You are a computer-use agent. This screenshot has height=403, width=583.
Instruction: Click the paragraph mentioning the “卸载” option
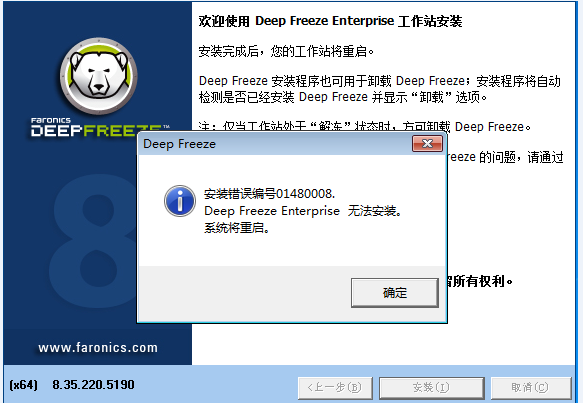click(380, 89)
